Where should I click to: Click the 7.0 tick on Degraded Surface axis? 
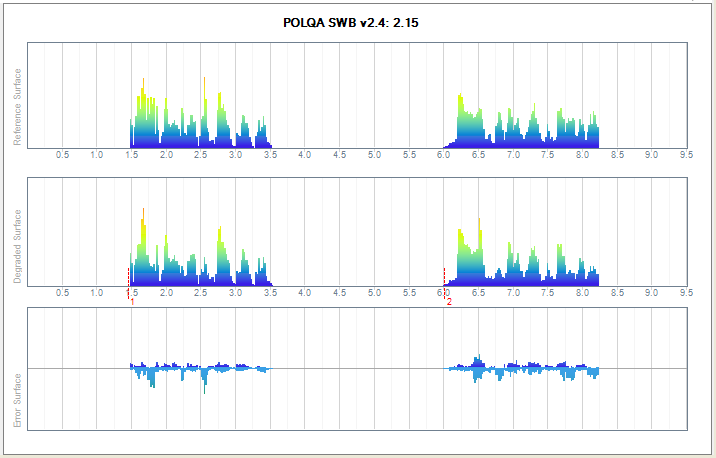click(x=513, y=293)
